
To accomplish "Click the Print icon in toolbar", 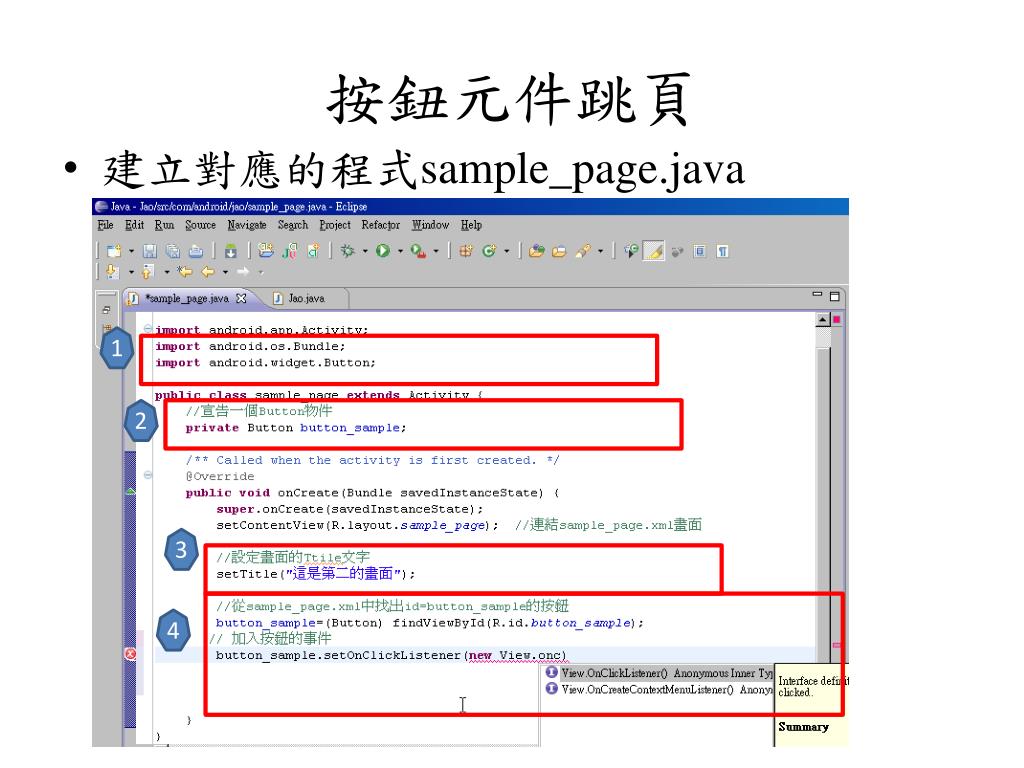I will (196, 251).
